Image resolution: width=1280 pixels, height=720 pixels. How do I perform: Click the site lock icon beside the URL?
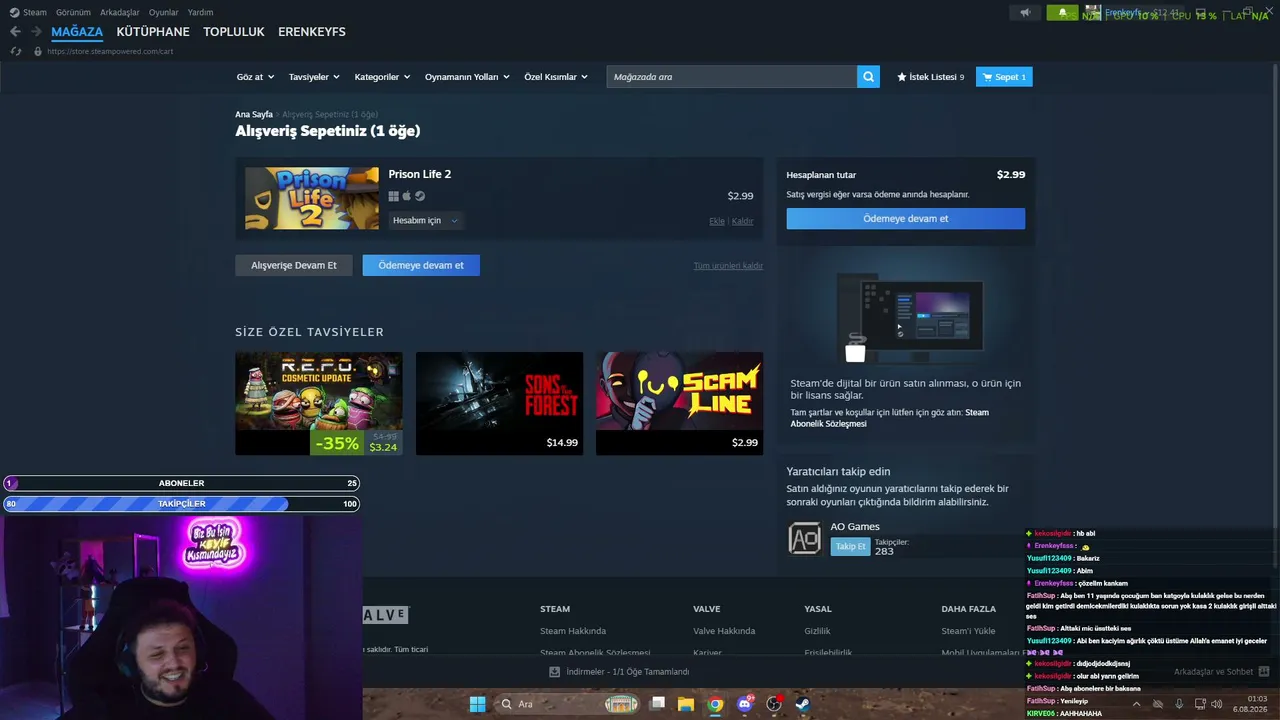point(38,51)
